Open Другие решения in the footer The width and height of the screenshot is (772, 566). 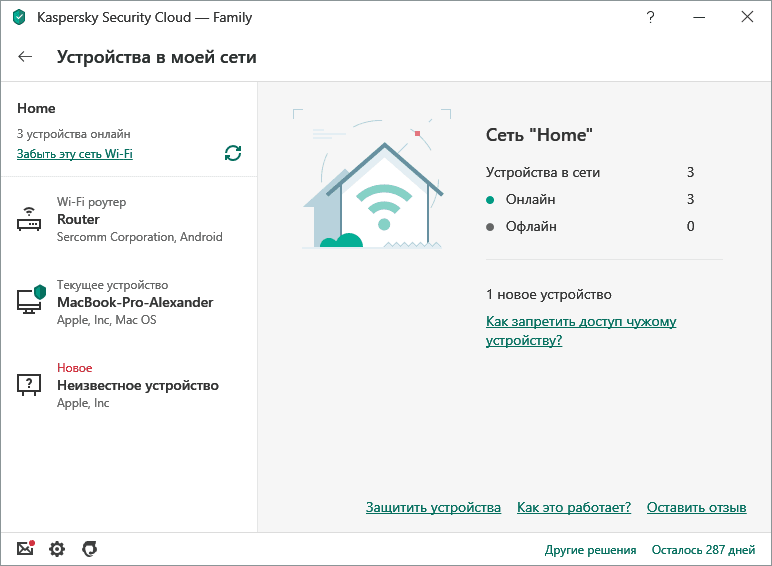coord(590,549)
